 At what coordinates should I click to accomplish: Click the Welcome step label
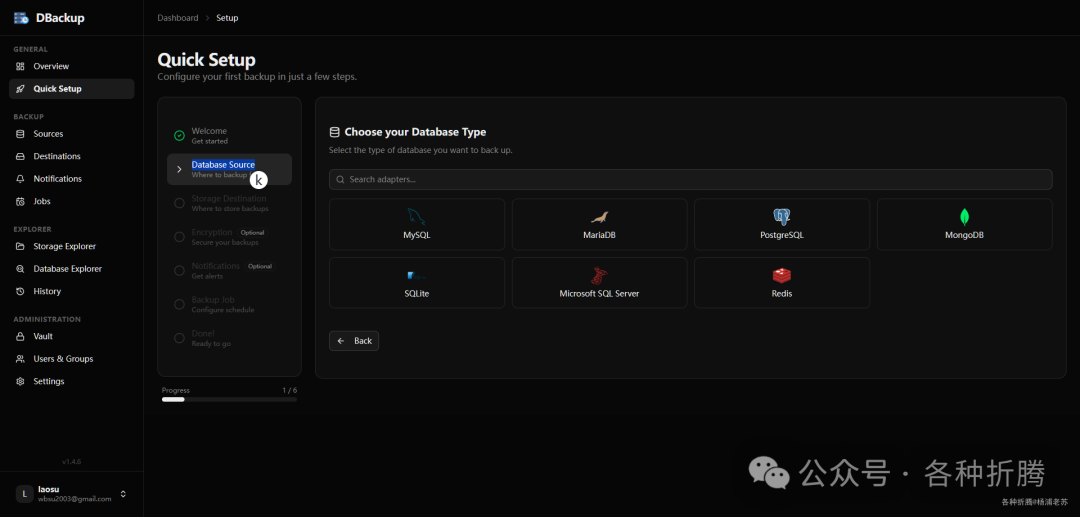(x=209, y=131)
